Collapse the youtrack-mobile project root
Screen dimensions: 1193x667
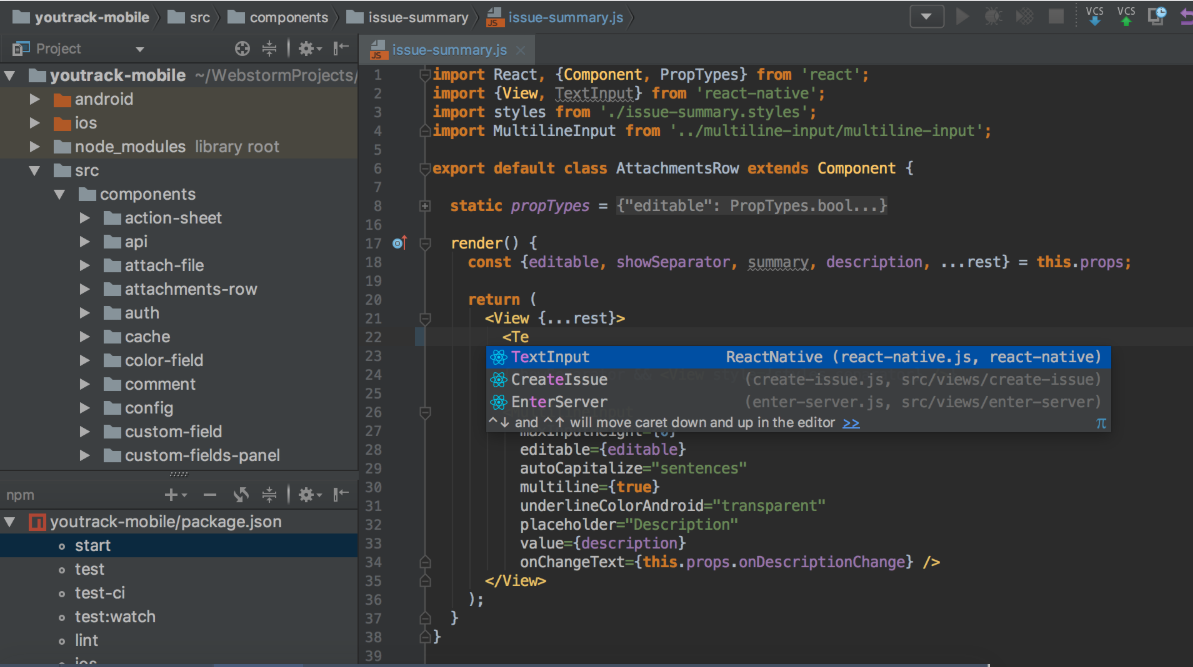point(10,75)
